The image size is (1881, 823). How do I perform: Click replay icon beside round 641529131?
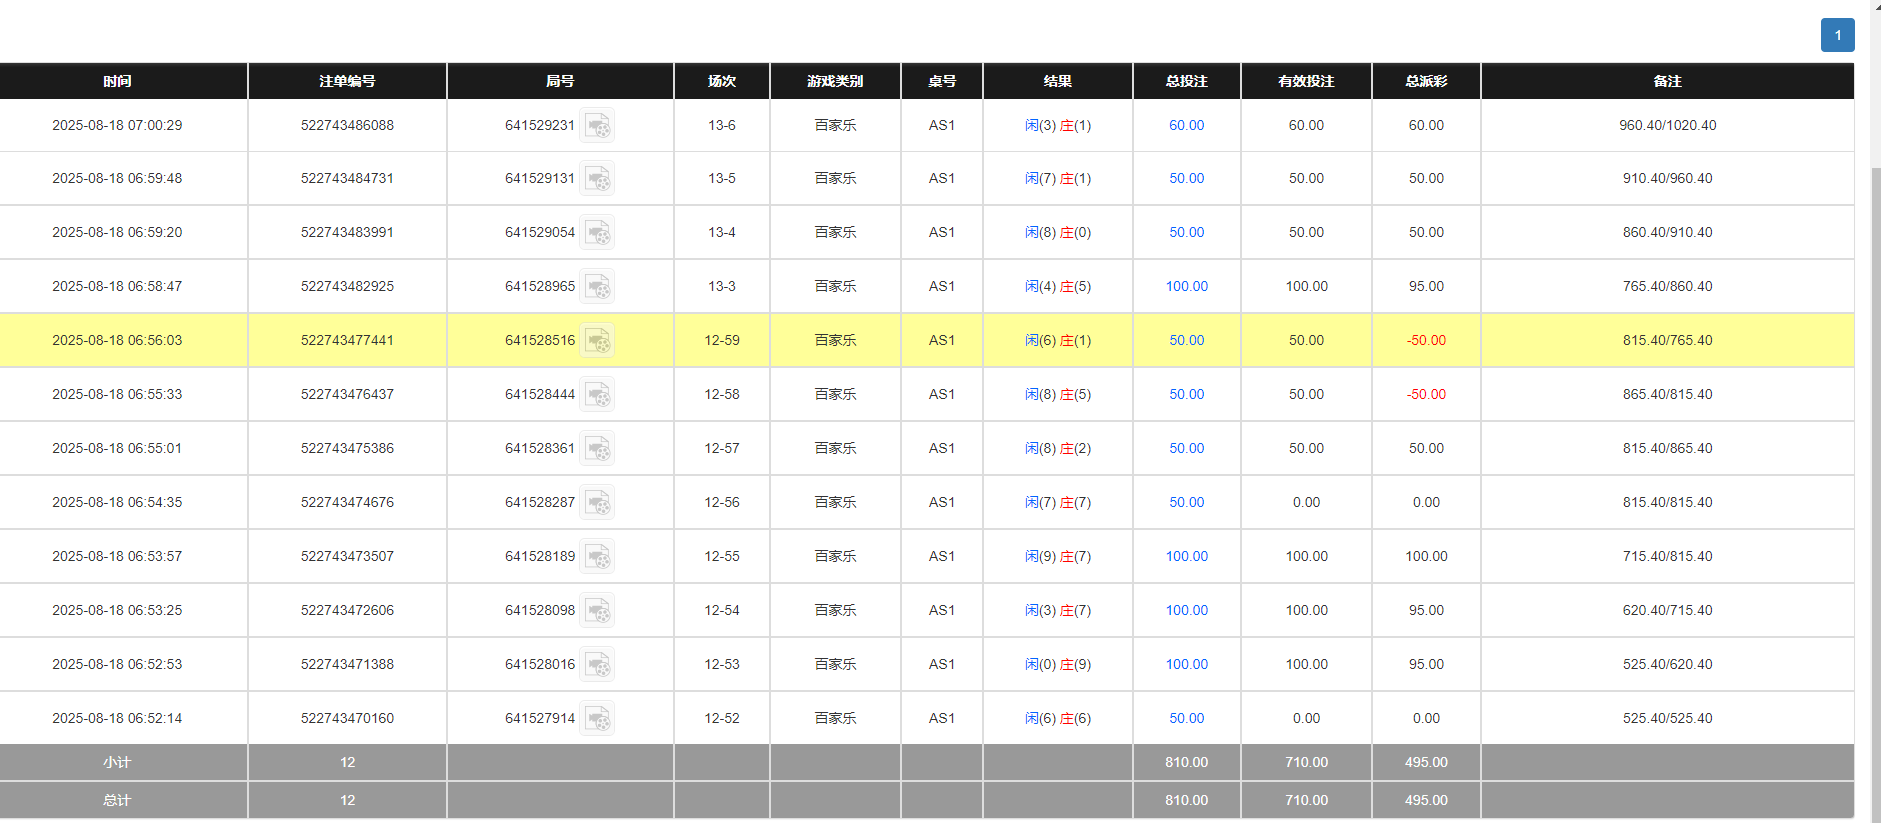pyautogui.click(x=597, y=179)
